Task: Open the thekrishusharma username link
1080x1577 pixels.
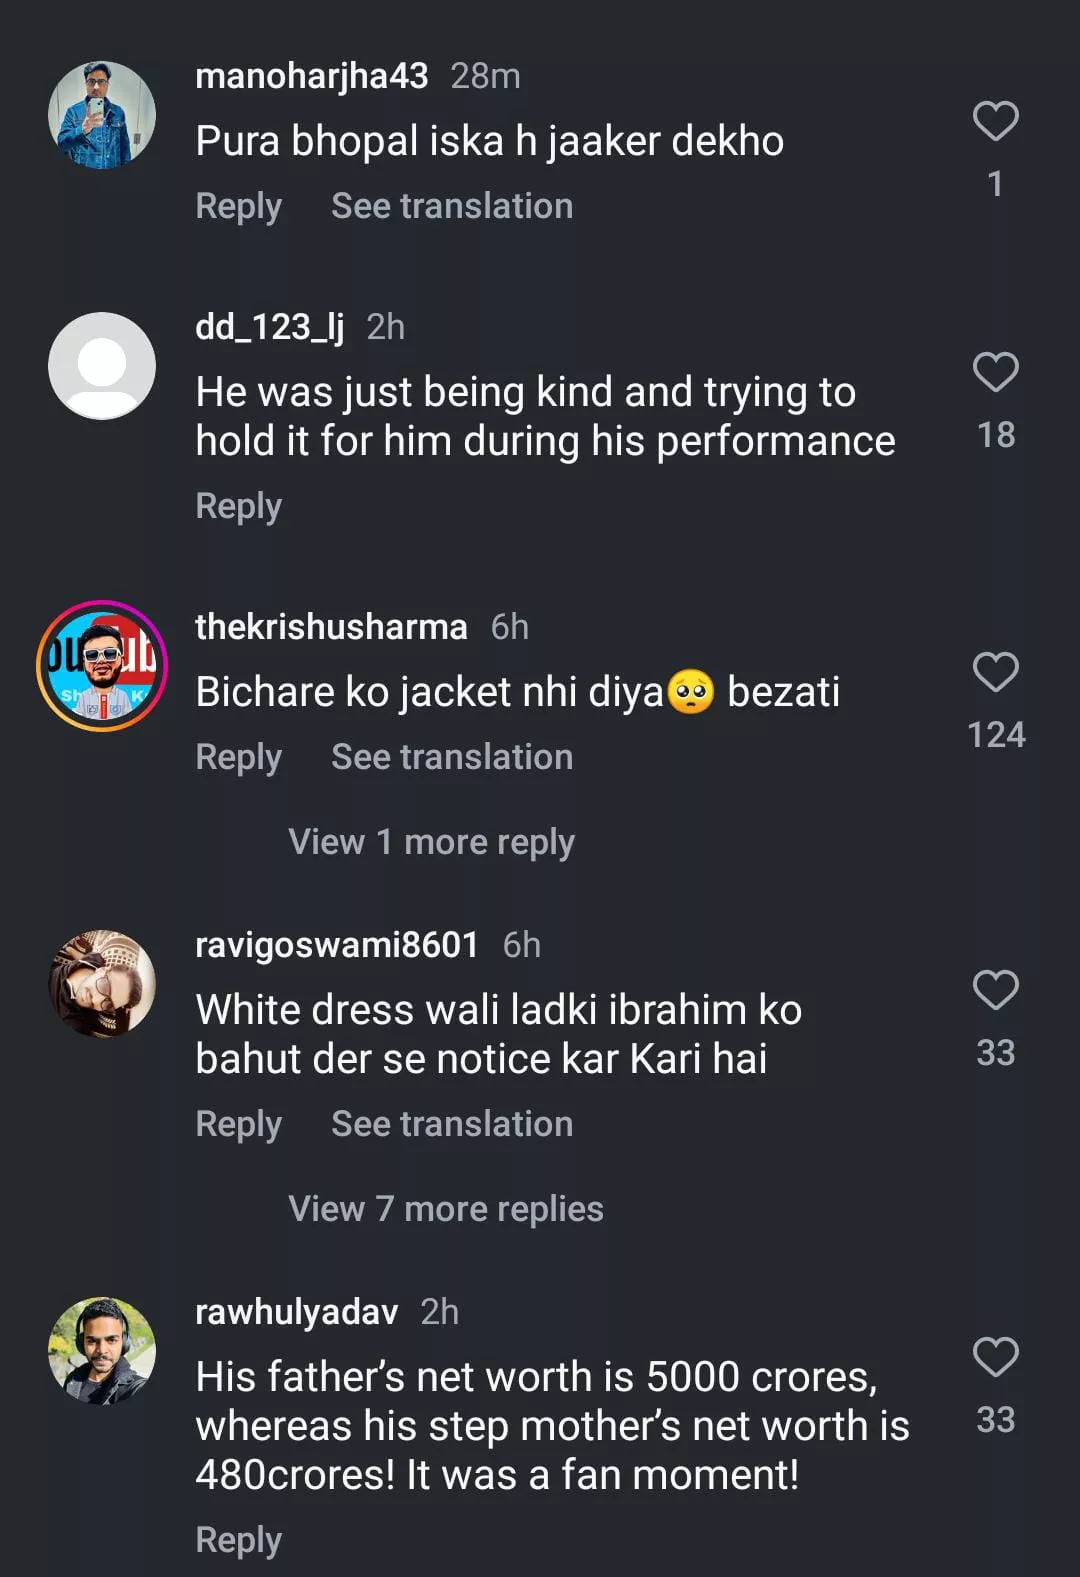Action: point(331,627)
